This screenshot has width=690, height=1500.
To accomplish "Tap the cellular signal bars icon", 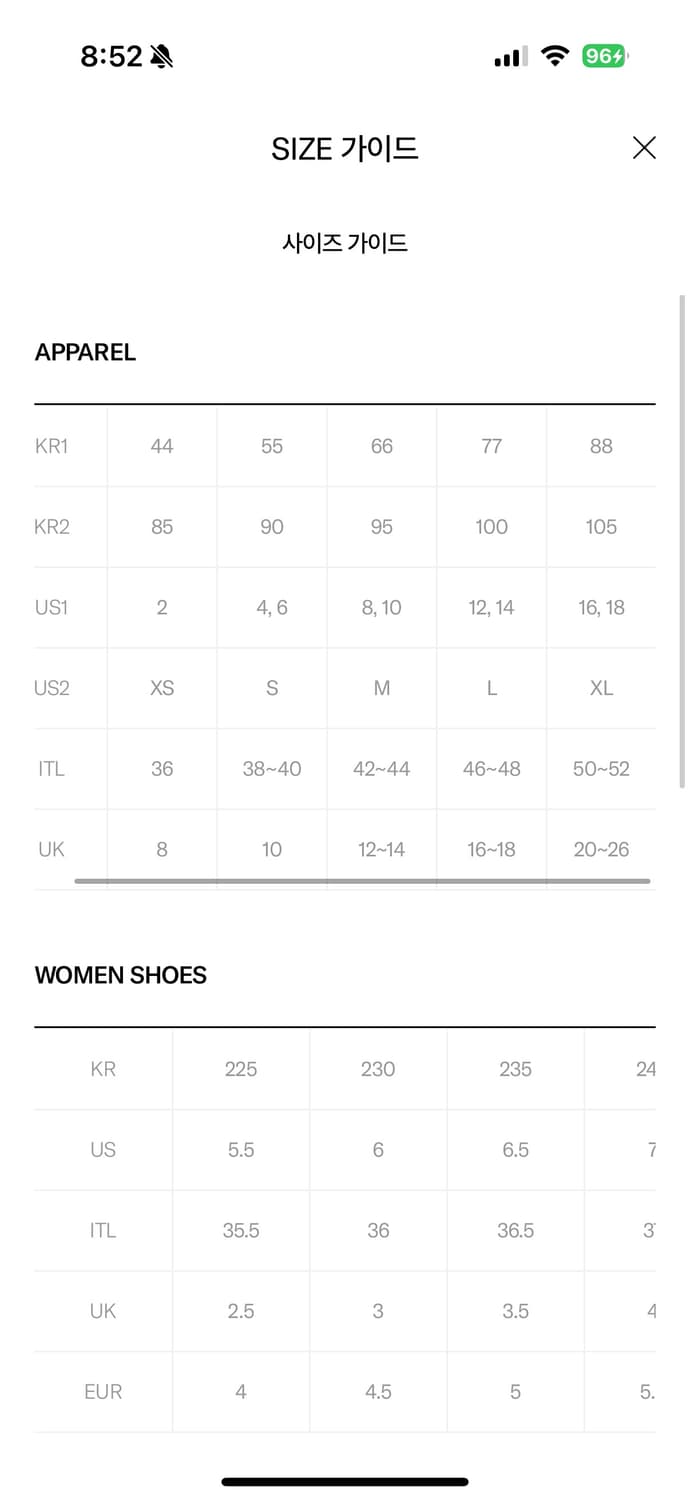I will (510, 58).
